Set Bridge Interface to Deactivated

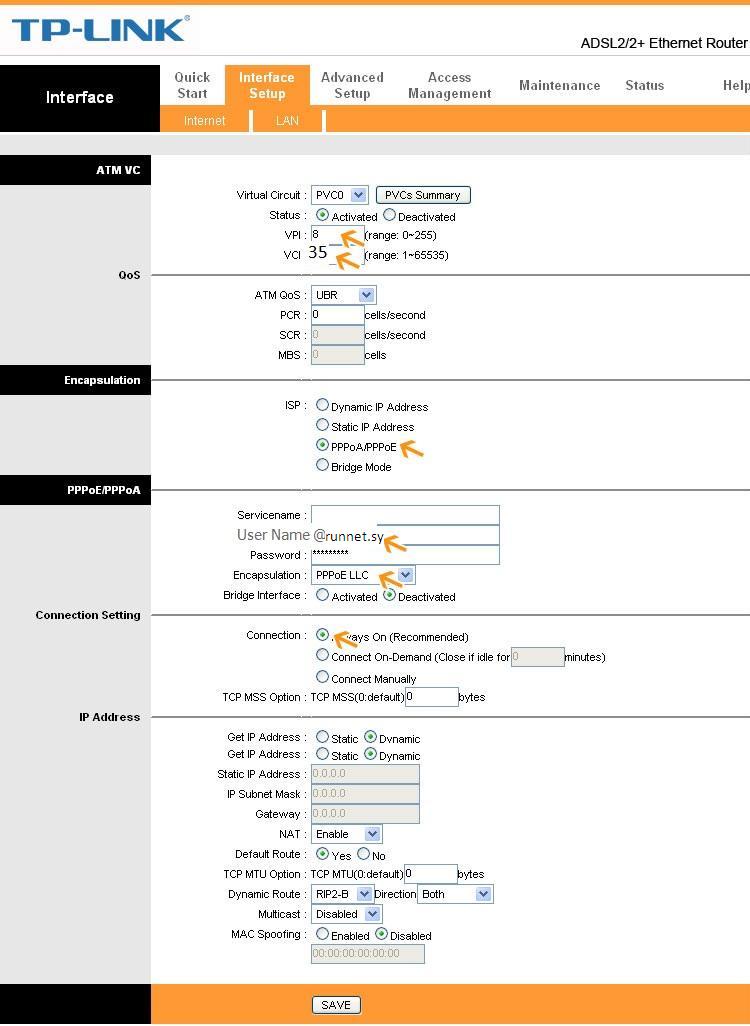coord(389,595)
